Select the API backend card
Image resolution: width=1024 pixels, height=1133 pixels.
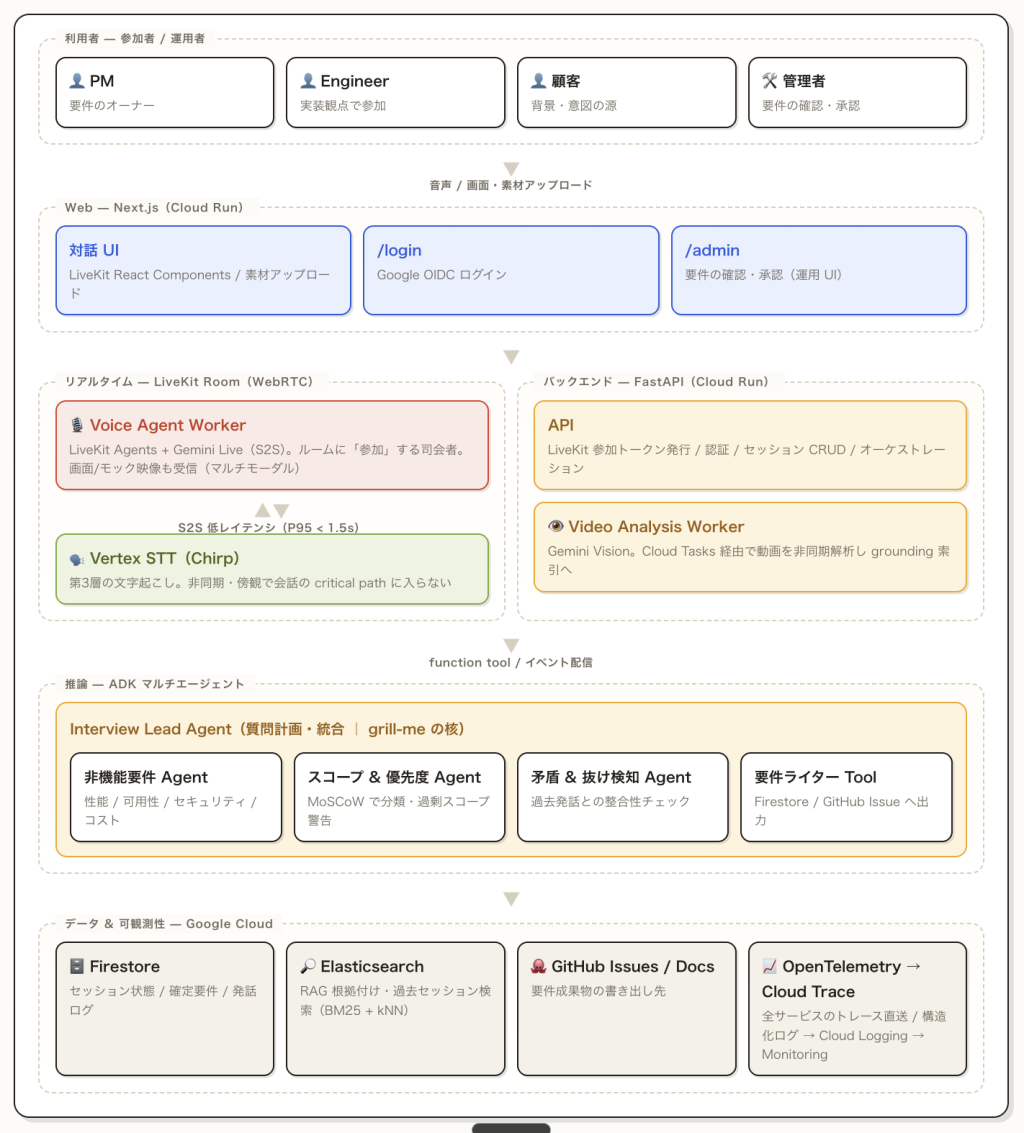[750, 445]
